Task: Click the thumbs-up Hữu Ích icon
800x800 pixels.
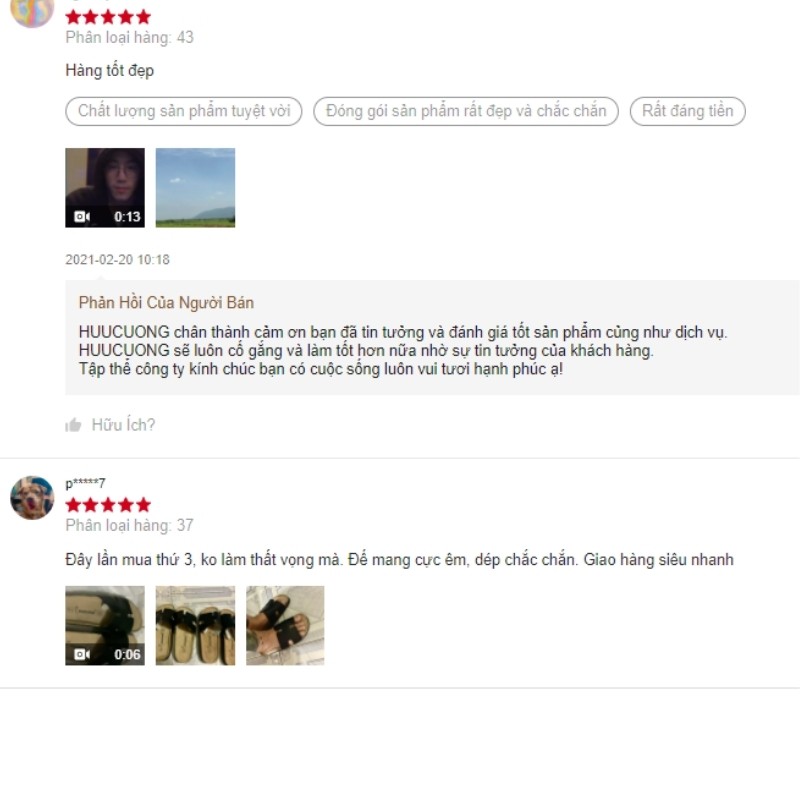Action: pyautogui.click(x=73, y=425)
